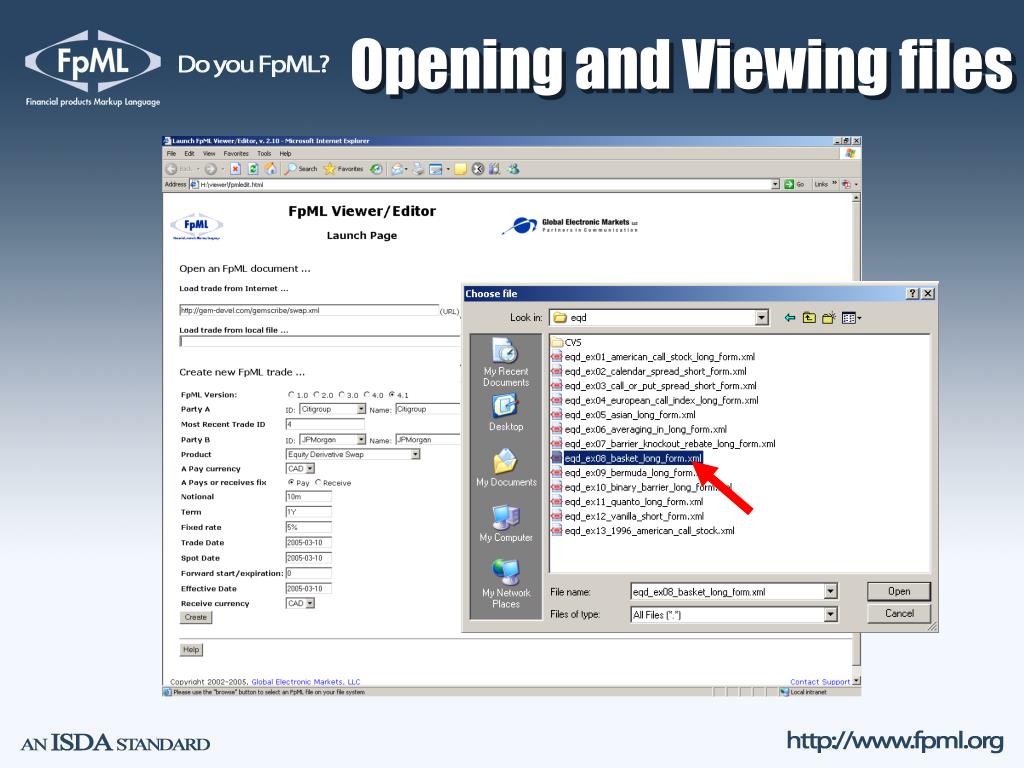
Task: Click the Cancel button
Action: pos(899,613)
